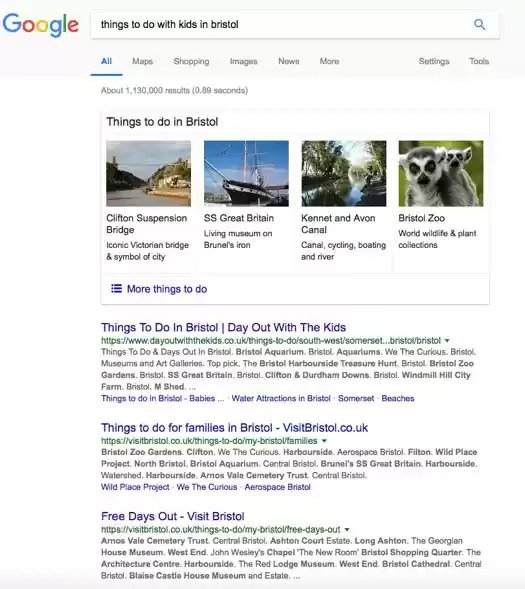Open the SS Great Britain ship photo
This screenshot has width=525, height=589.
[246, 173]
